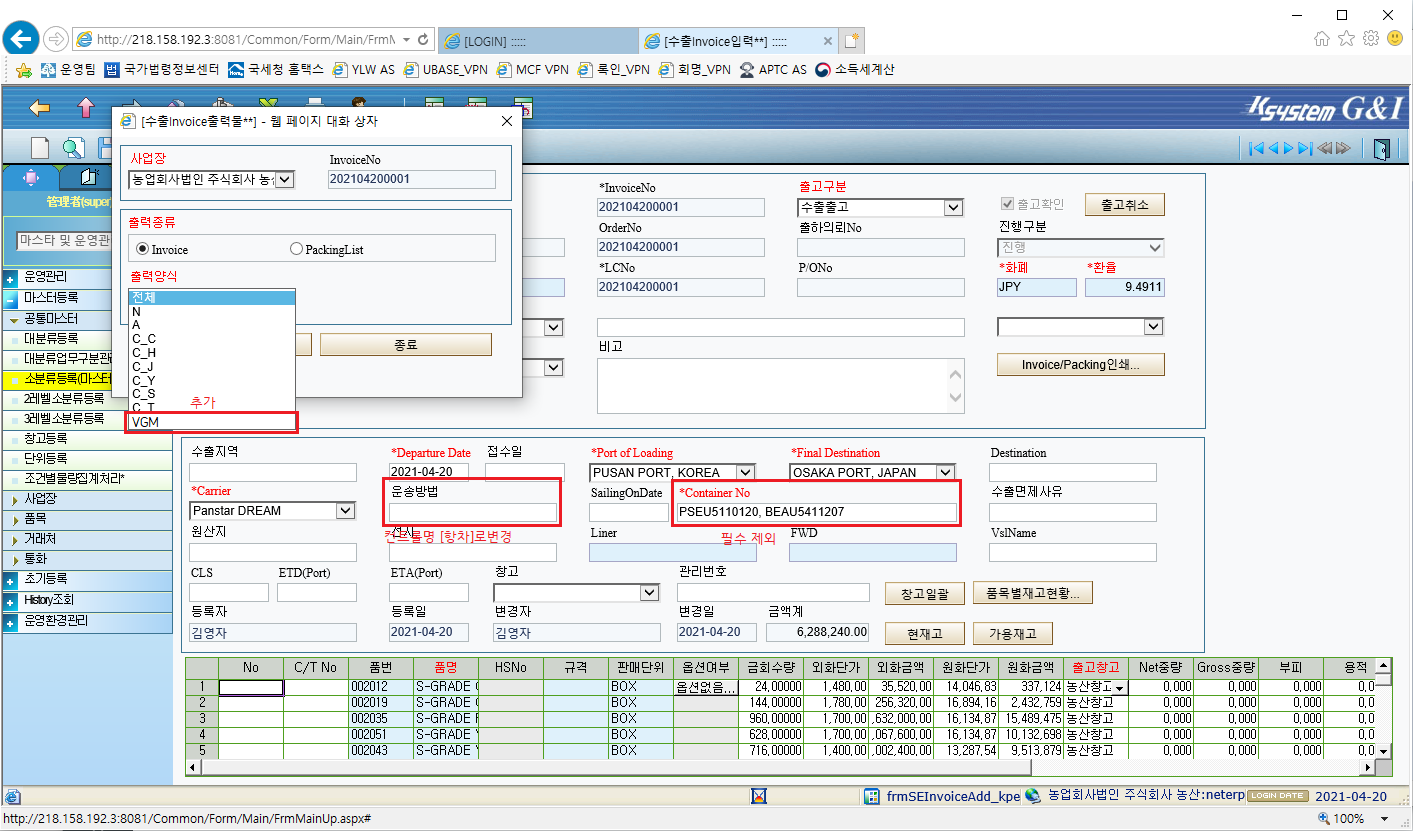Click the 운송방법 input field
Viewport: 1413px width, 831px height.
point(472,512)
